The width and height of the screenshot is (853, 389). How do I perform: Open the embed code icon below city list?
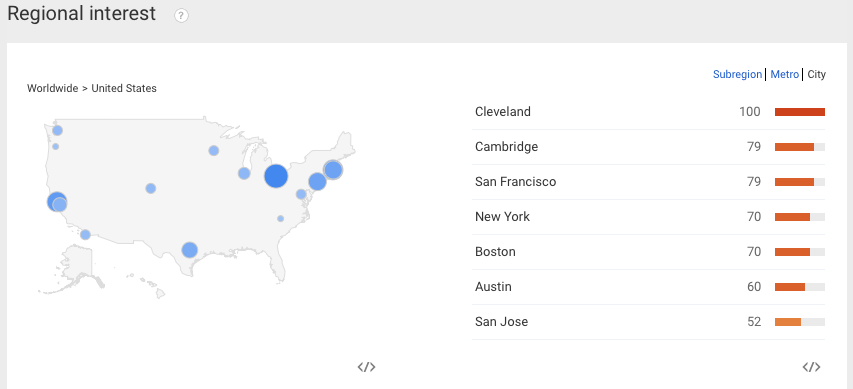coord(811,367)
